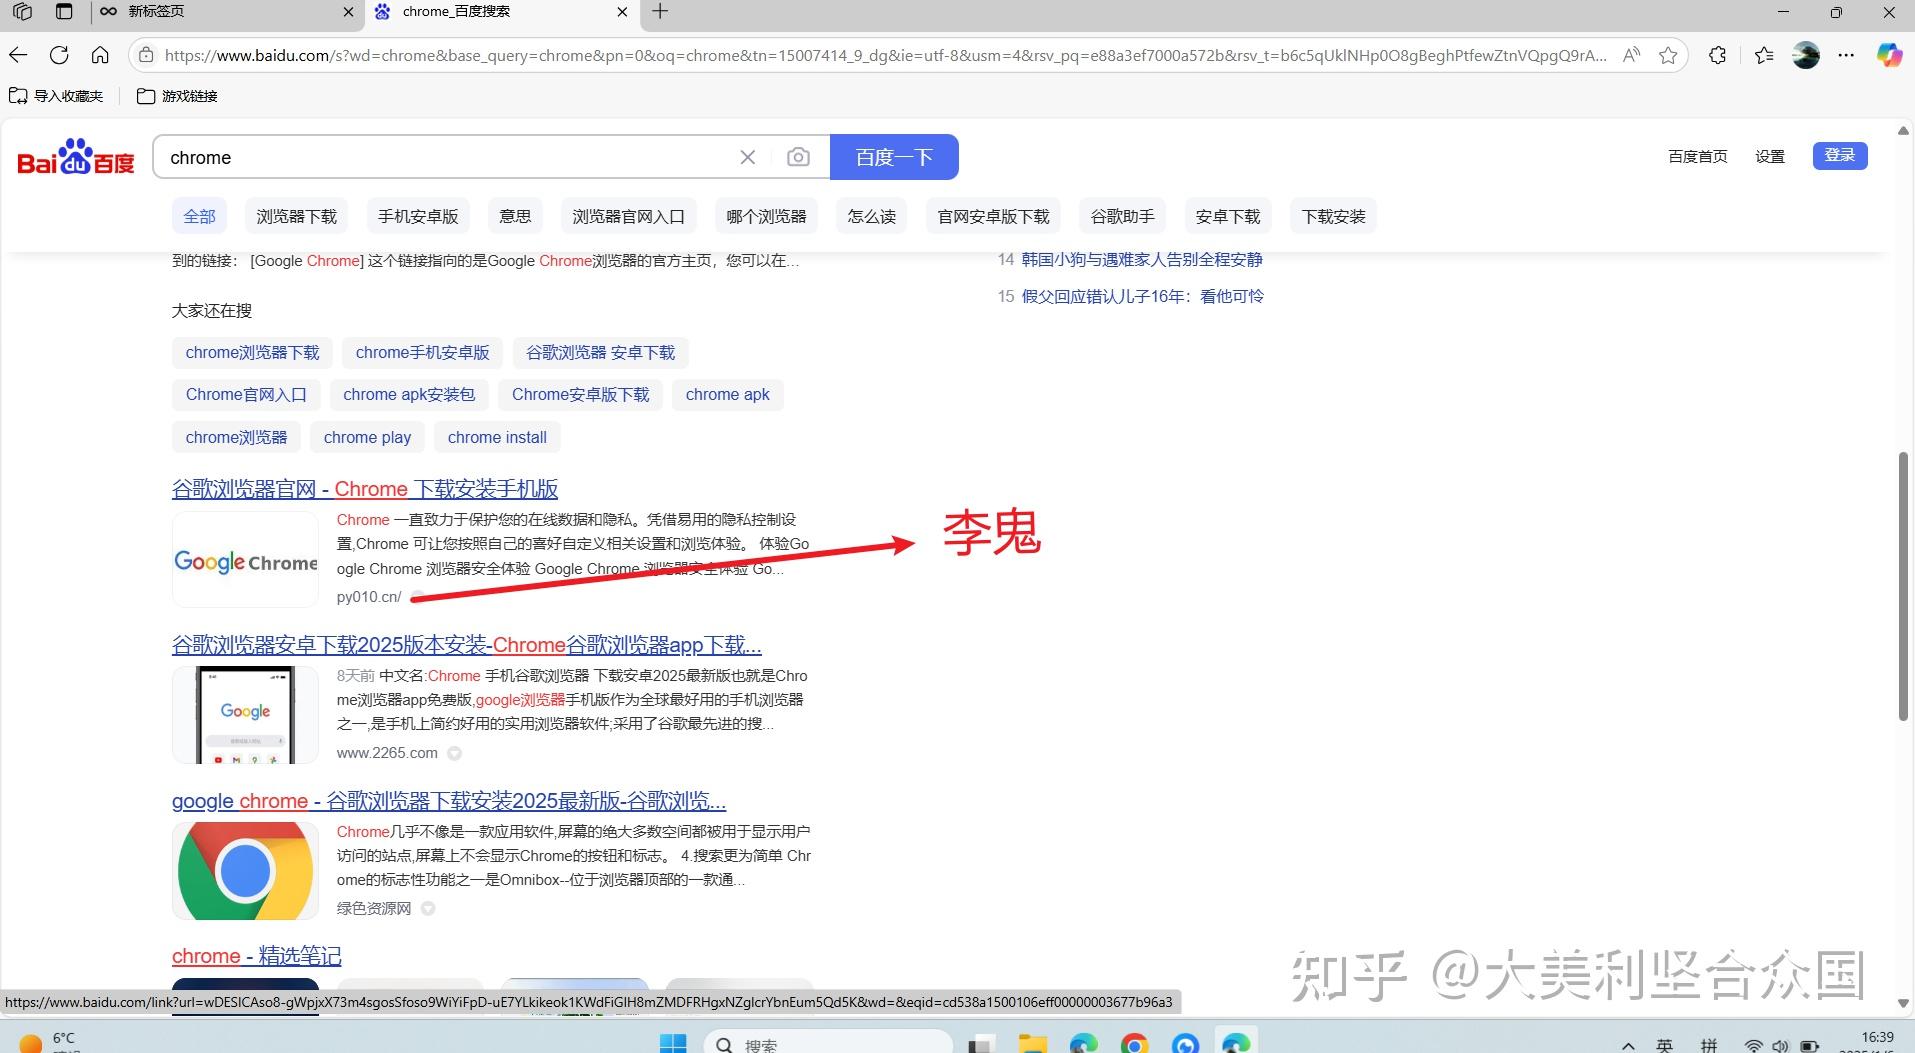Clear the Baidu search box
This screenshot has width=1915, height=1053.
click(747, 157)
